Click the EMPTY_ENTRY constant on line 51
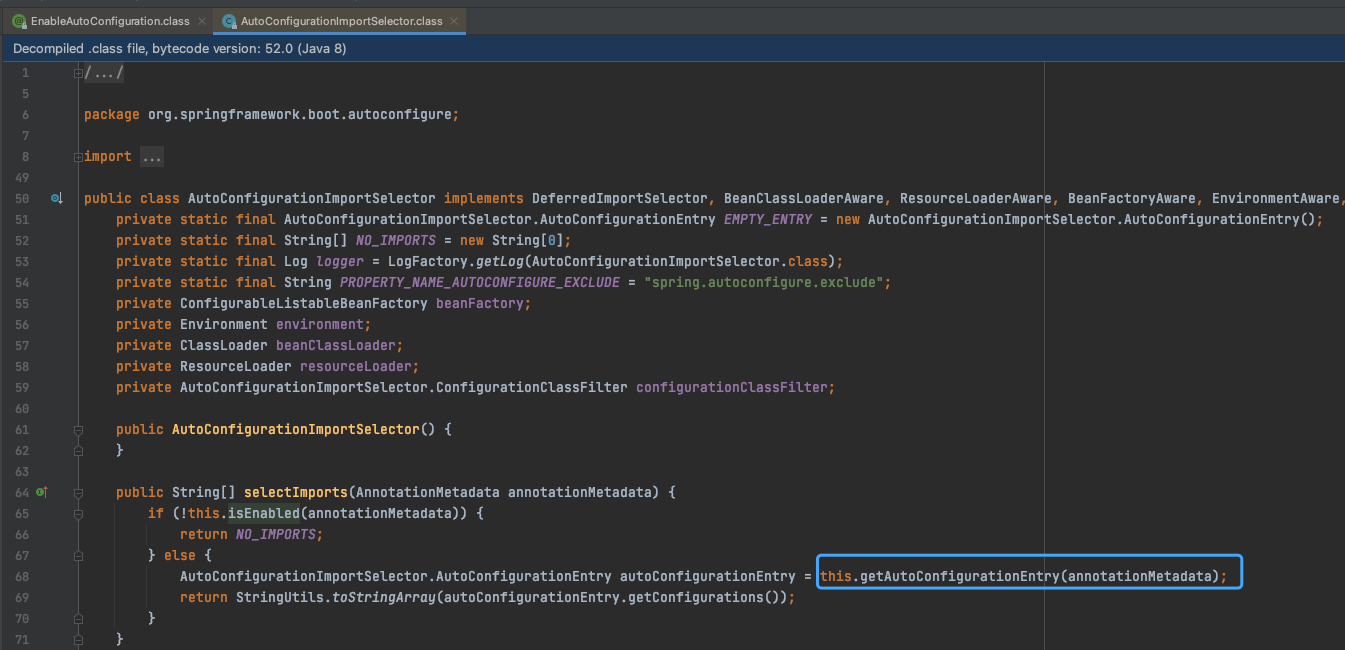The width and height of the screenshot is (1345, 650). click(768, 220)
